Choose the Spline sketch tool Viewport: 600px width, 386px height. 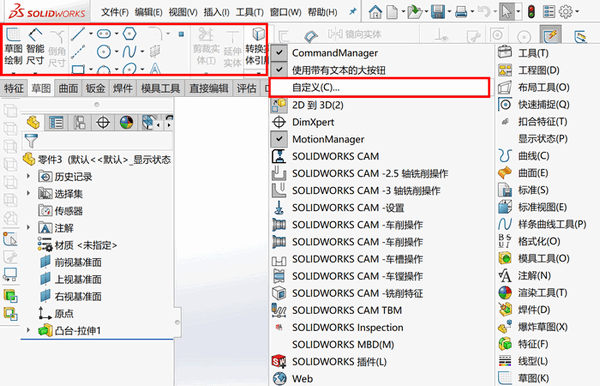[129, 51]
